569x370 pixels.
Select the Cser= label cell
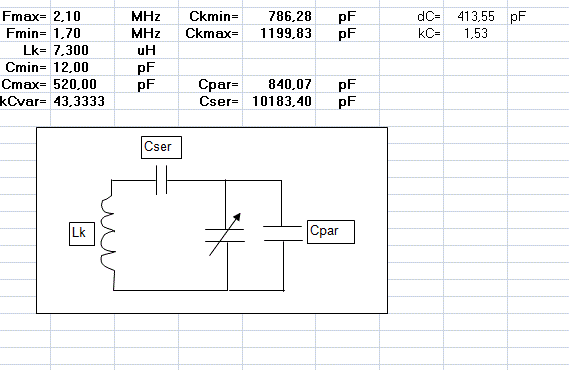(210, 101)
